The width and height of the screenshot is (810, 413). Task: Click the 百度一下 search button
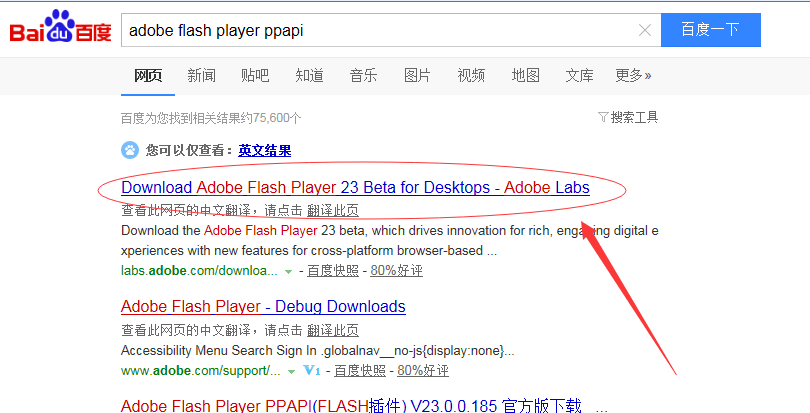(x=711, y=30)
